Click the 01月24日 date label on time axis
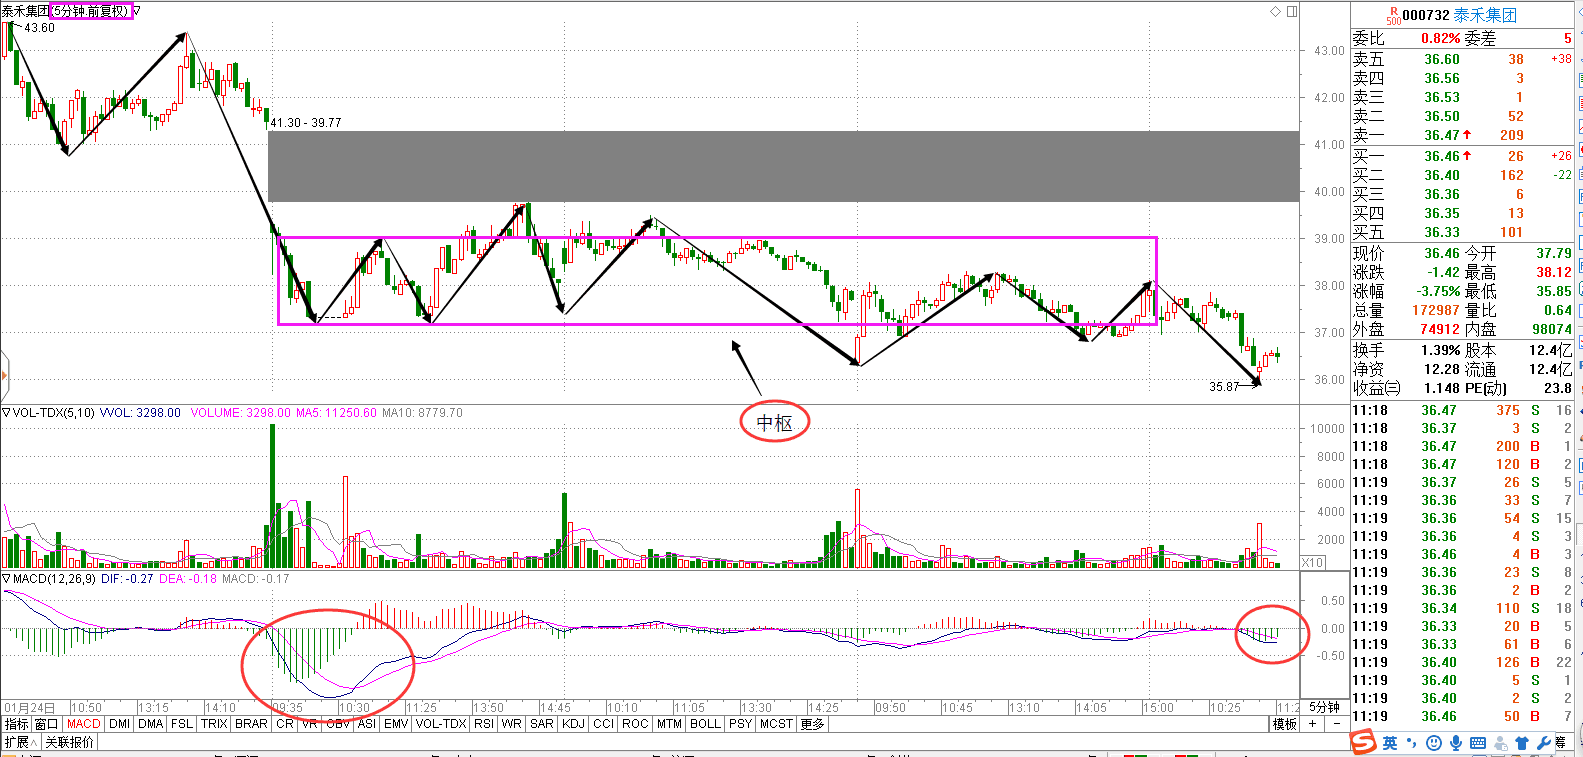Image resolution: width=1583 pixels, height=757 pixels. pos(29,707)
